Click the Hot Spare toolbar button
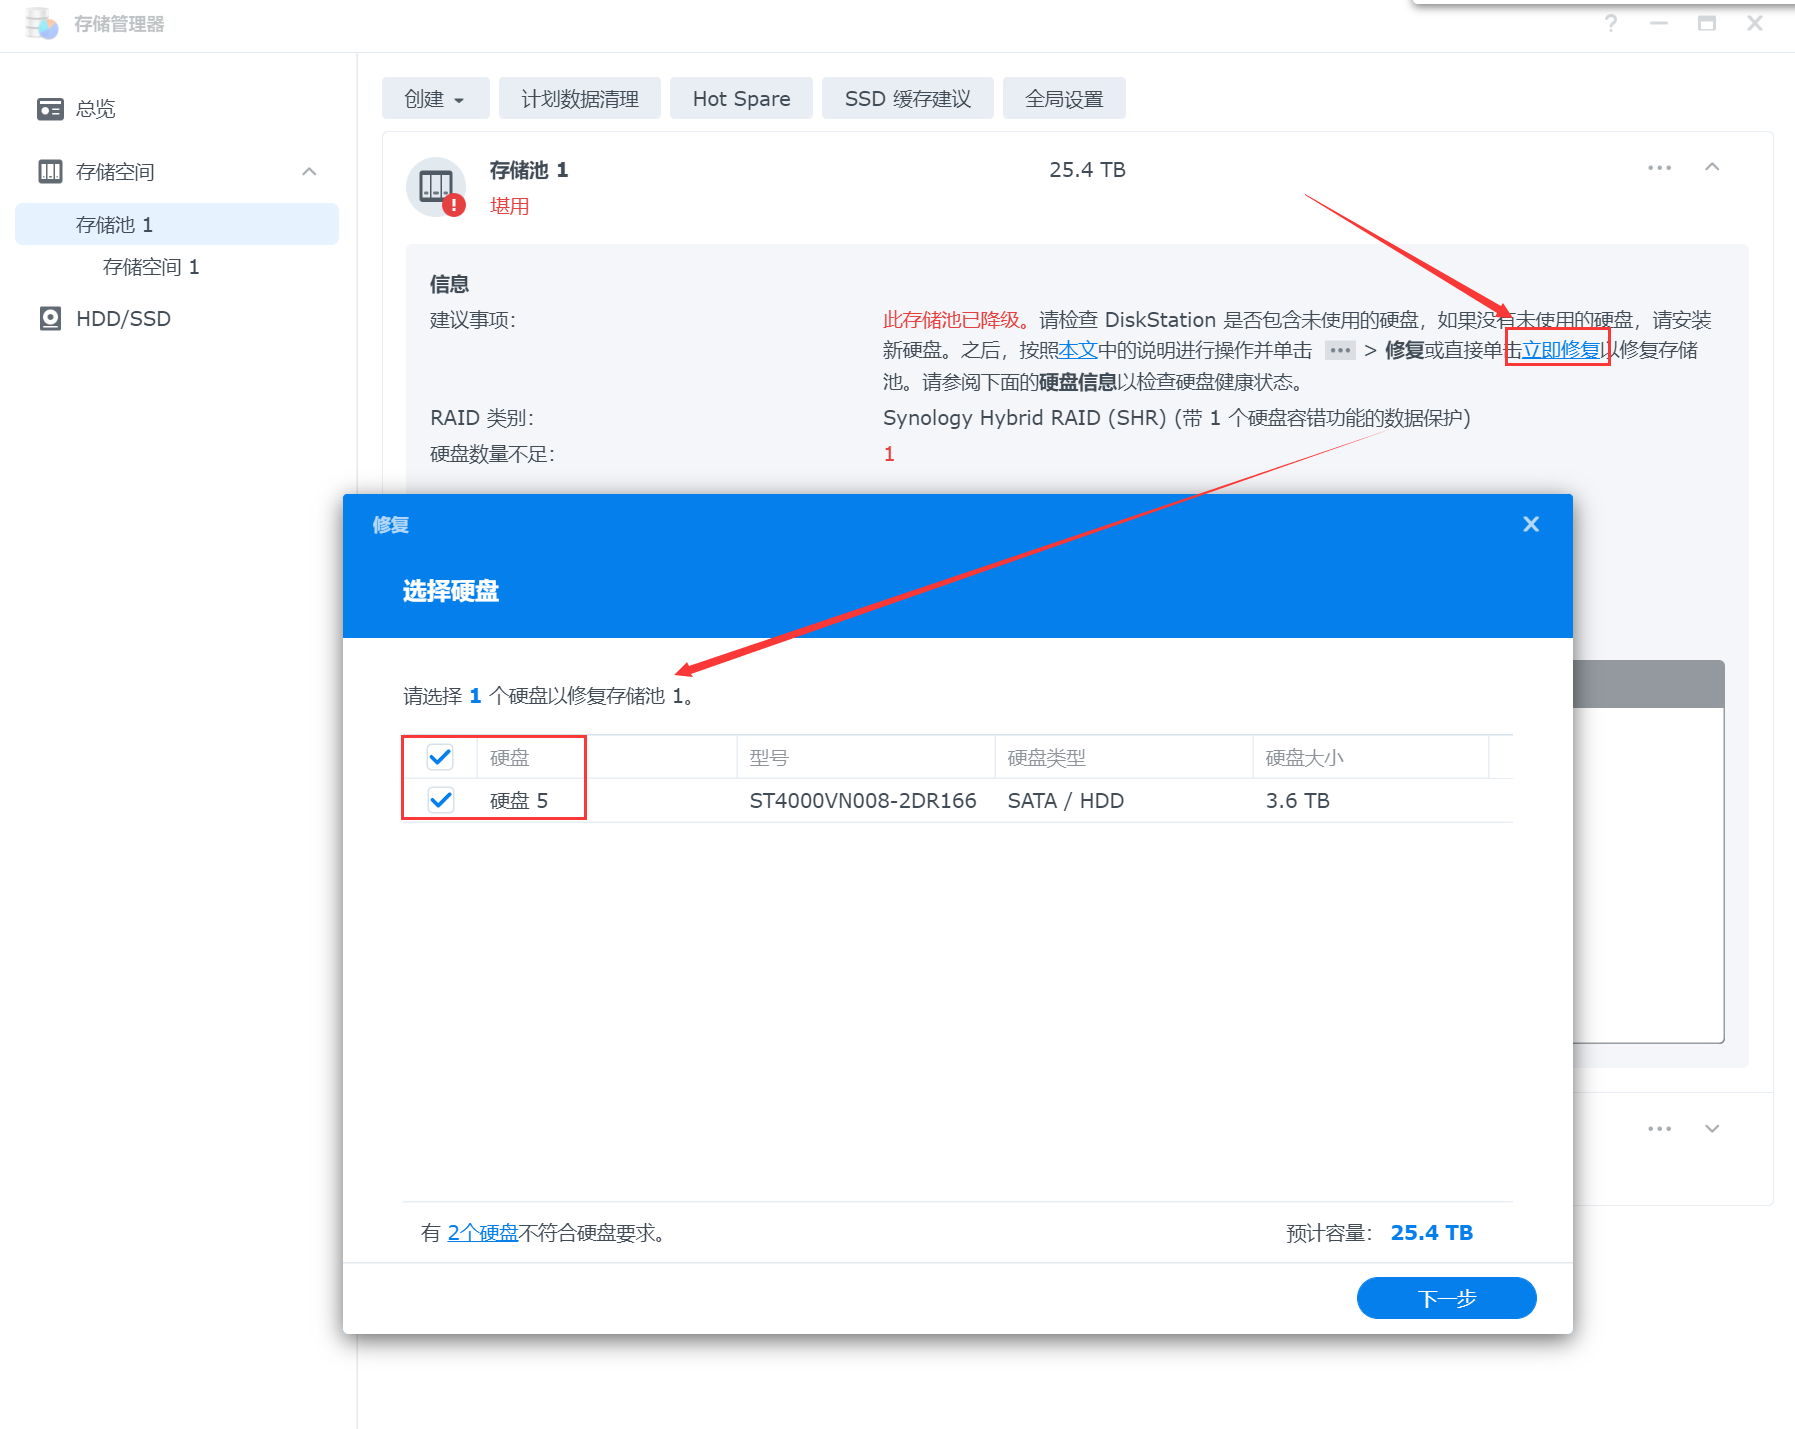 (x=741, y=99)
